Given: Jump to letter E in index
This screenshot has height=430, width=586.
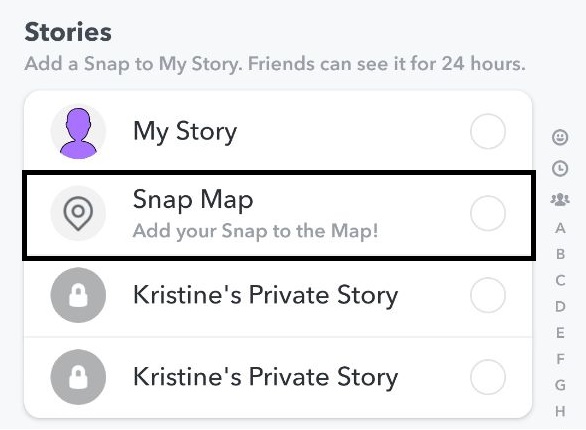Looking at the screenshot, I should (x=560, y=332).
